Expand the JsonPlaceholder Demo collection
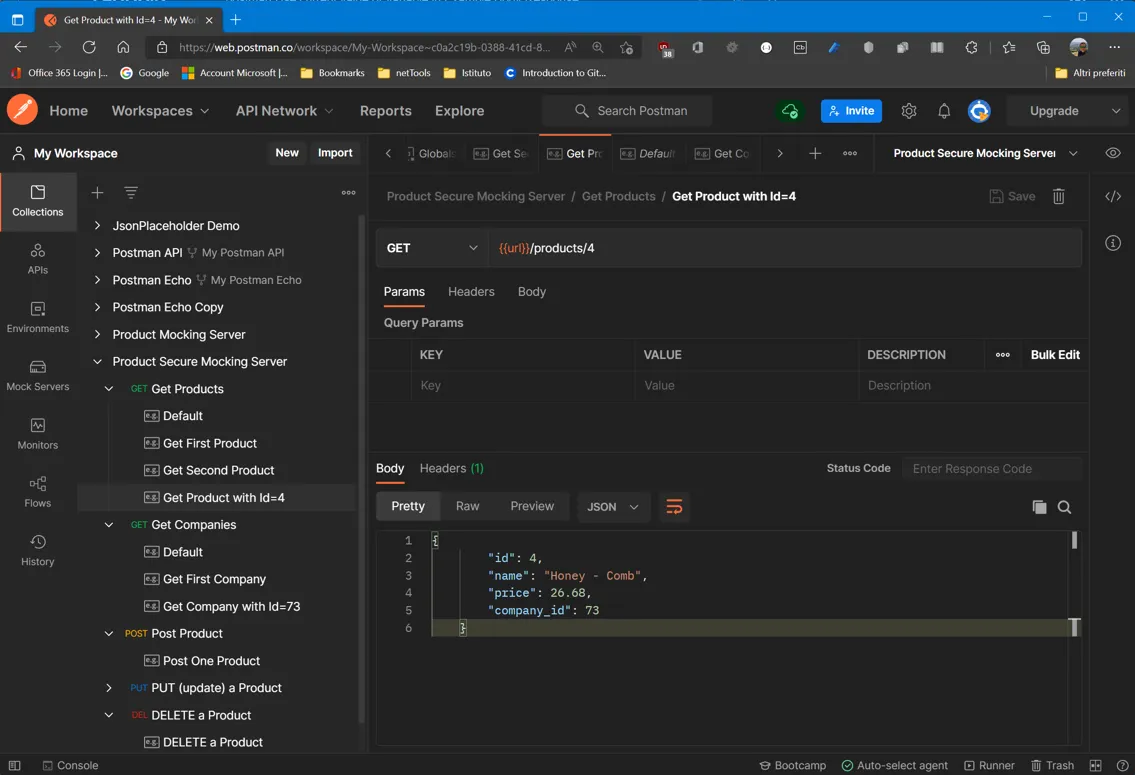 (x=97, y=226)
